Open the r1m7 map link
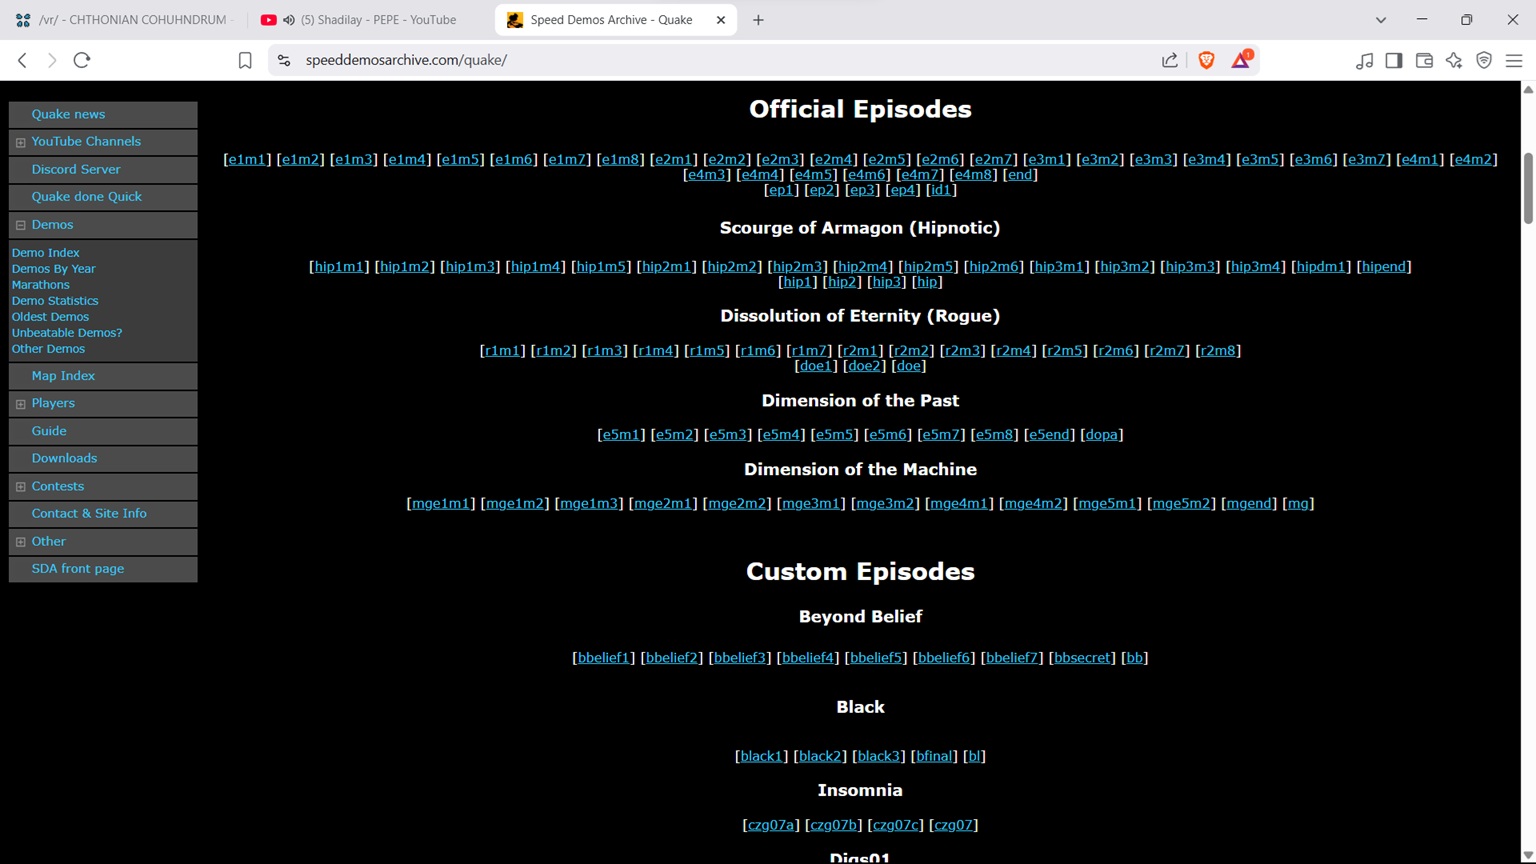1536x864 pixels. [x=809, y=351]
